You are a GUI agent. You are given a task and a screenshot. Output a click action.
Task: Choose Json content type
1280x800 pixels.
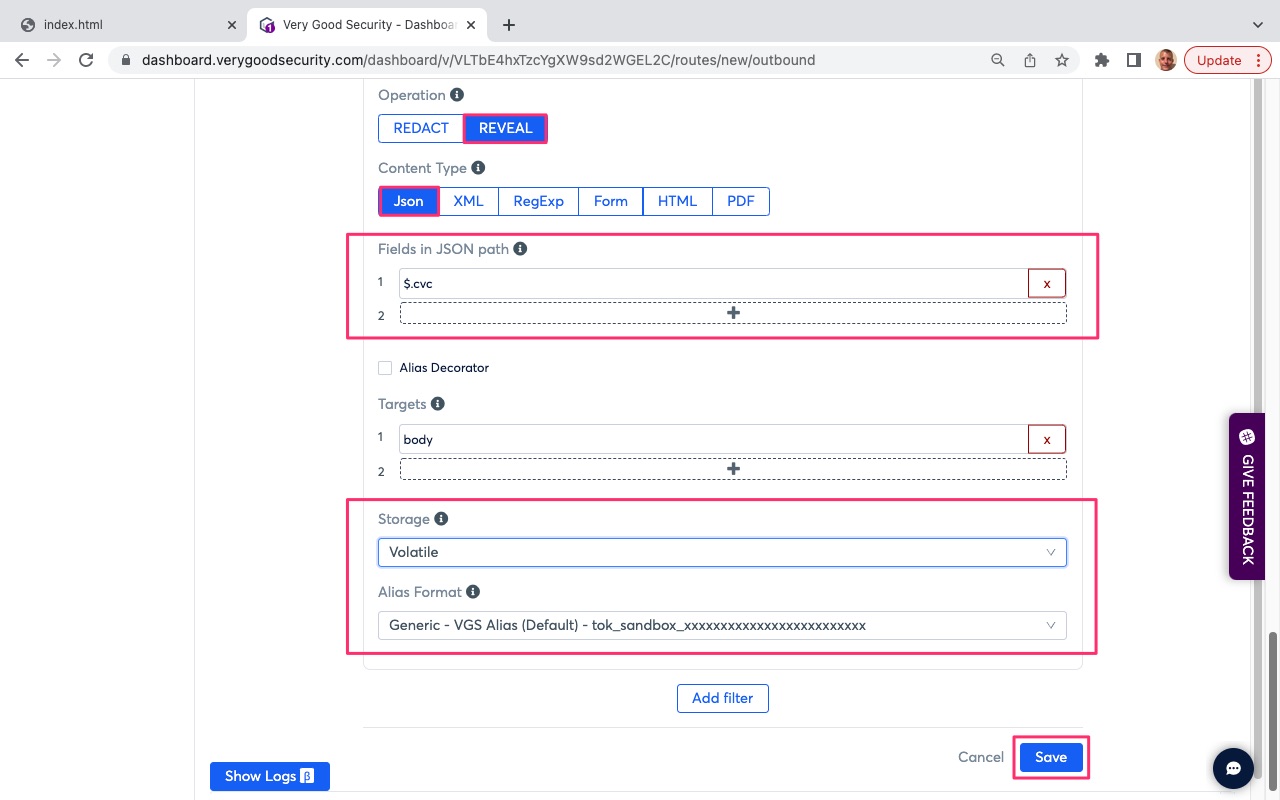[x=408, y=201]
